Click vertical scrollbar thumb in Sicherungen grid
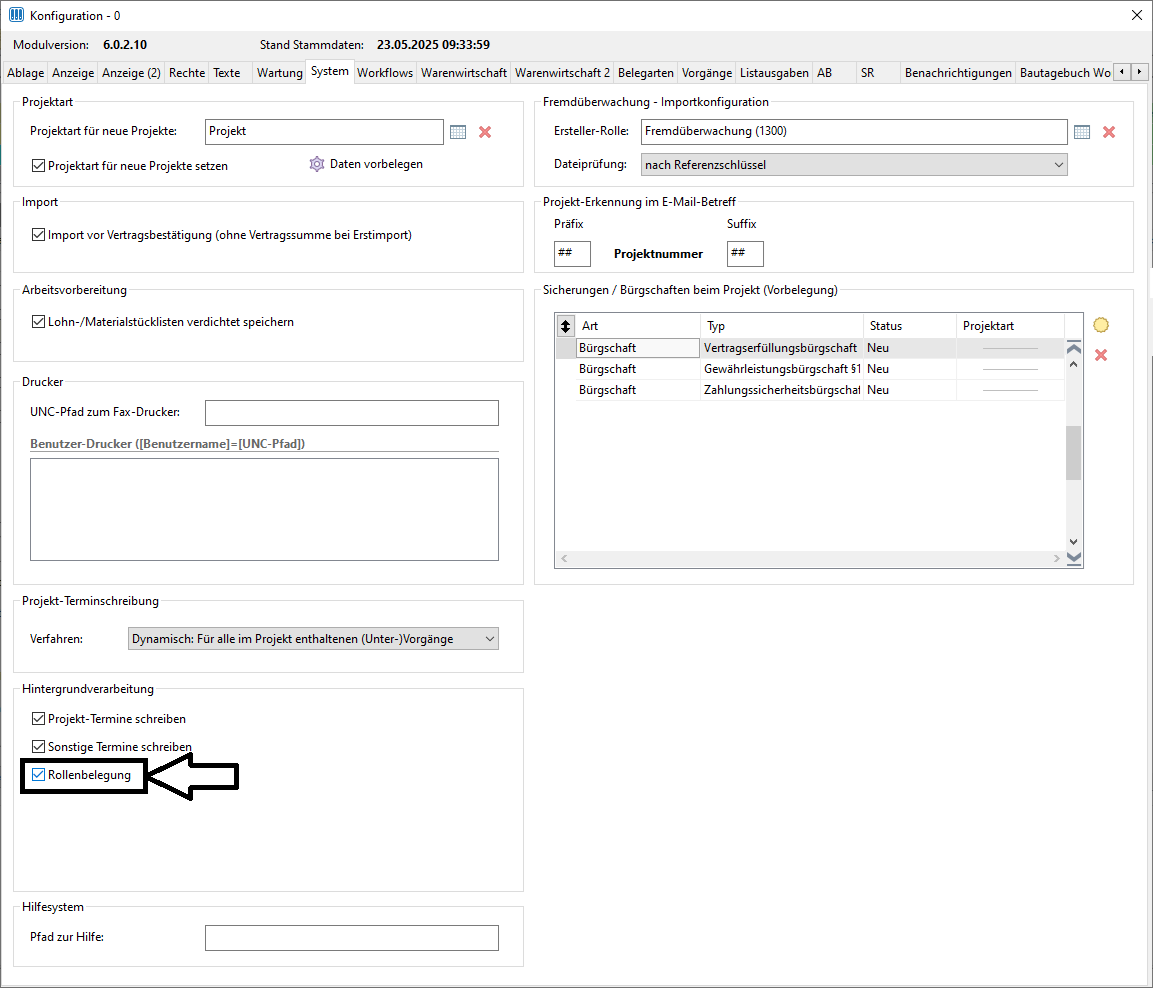Screen dimensions: 1153x988 click(x=1074, y=453)
